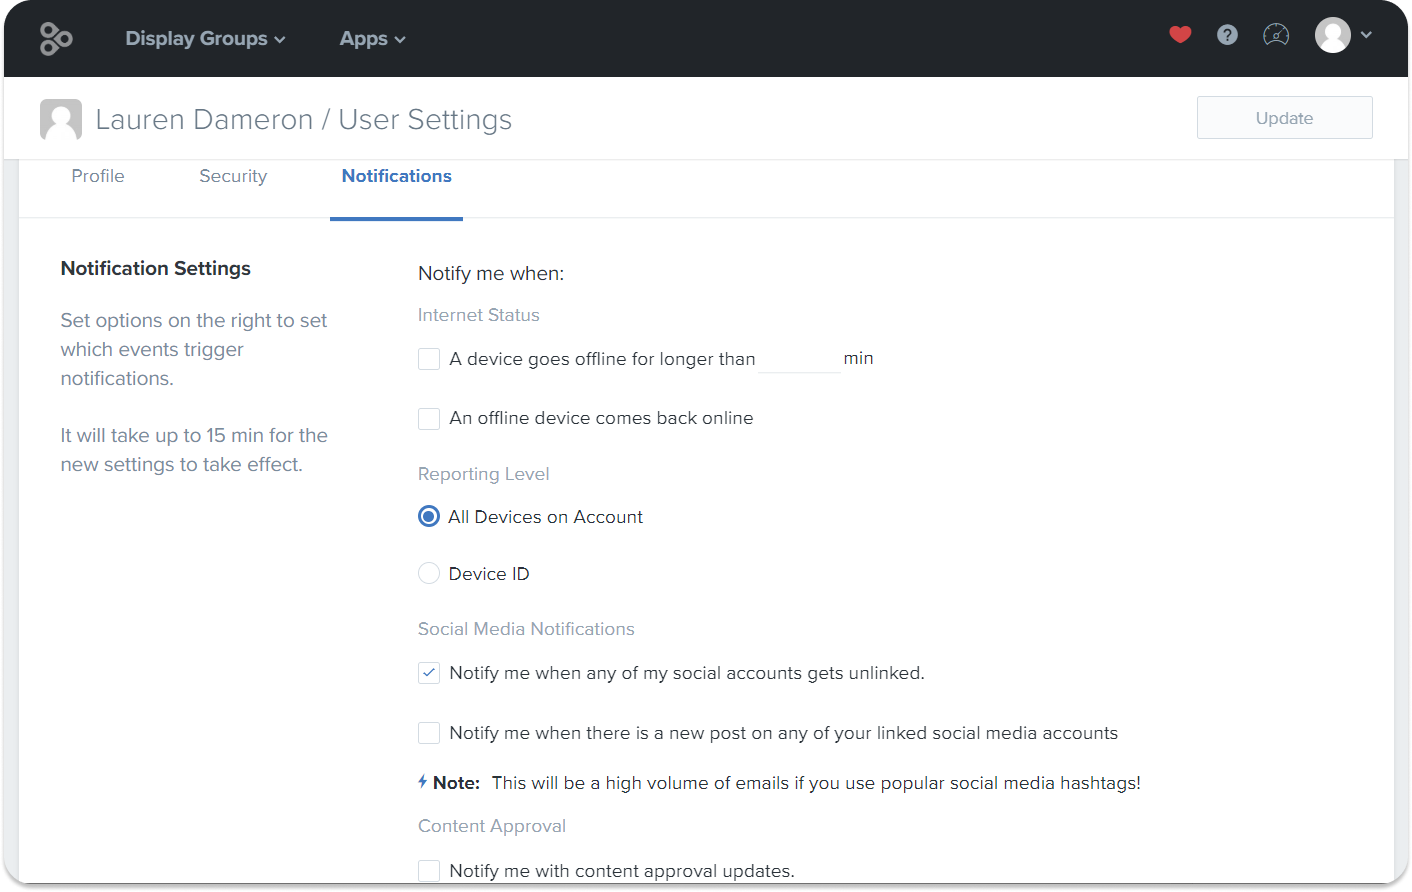The width and height of the screenshot is (1412, 892).
Task: Click the user avatar in navbar
Action: tap(1333, 35)
